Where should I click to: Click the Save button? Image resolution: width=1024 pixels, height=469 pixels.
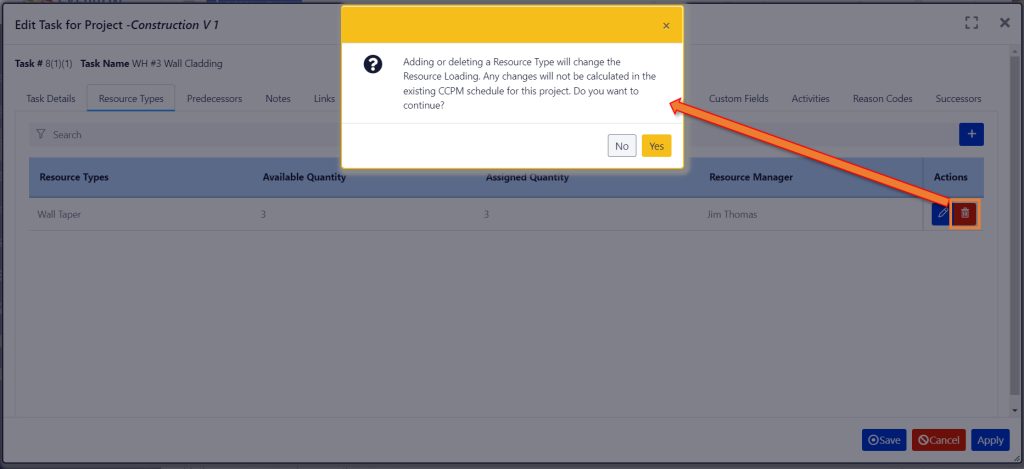(884, 440)
